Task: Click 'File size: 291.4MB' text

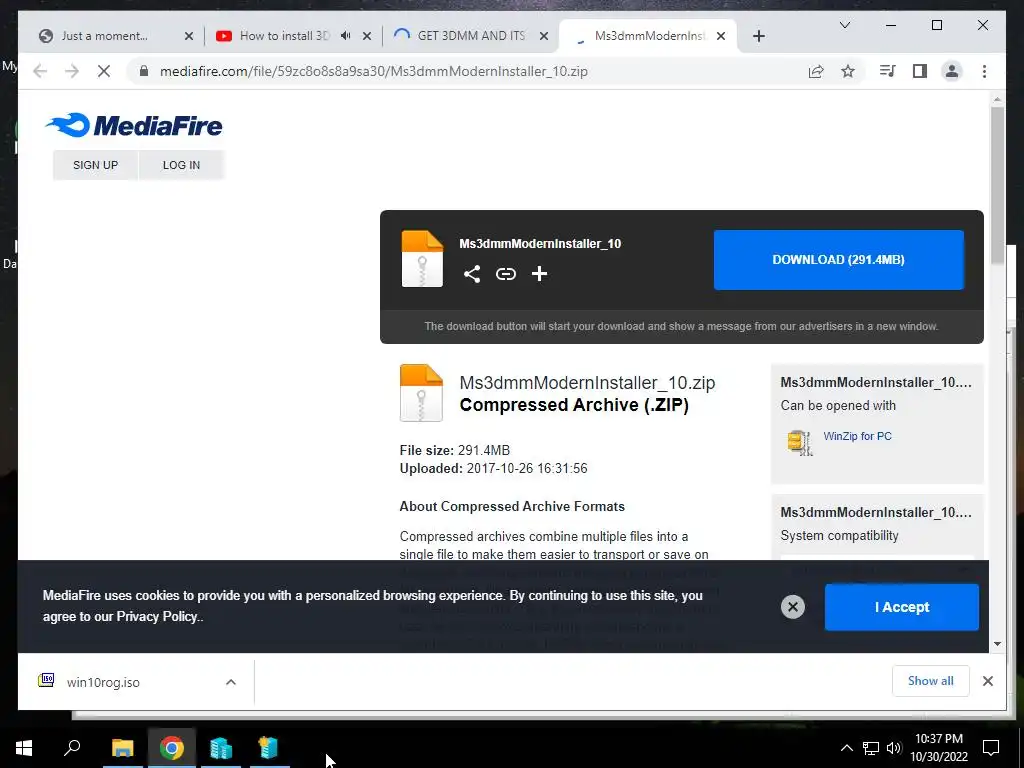Action: [x=455, y=450]
